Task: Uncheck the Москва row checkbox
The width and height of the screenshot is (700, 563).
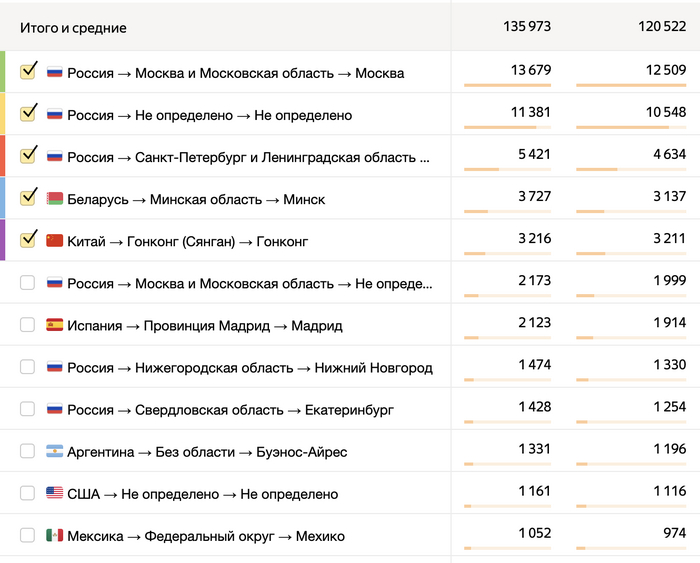Action: click(x=28, y=72)
